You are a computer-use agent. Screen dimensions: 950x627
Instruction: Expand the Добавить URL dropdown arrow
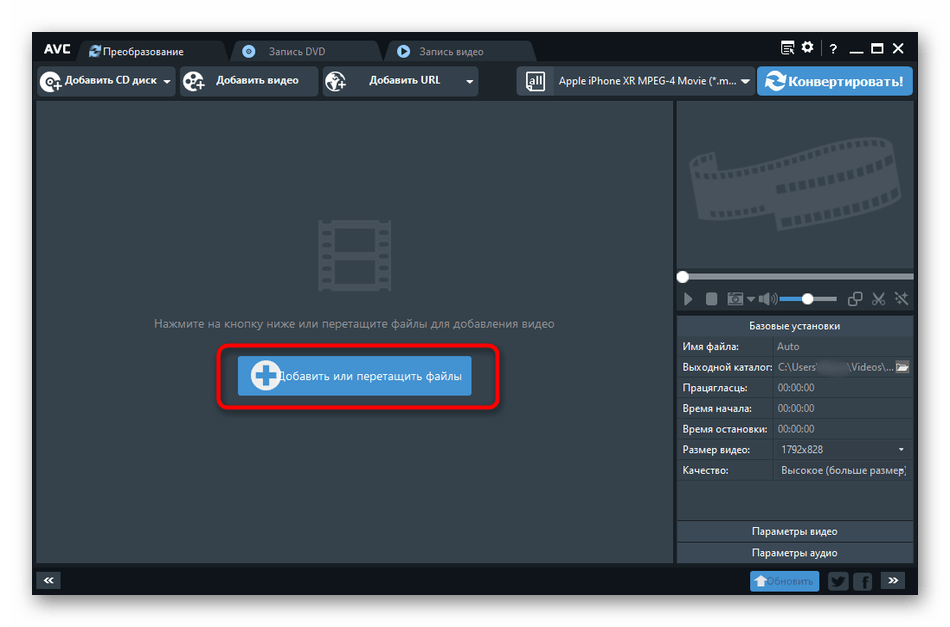click(470, 81)
